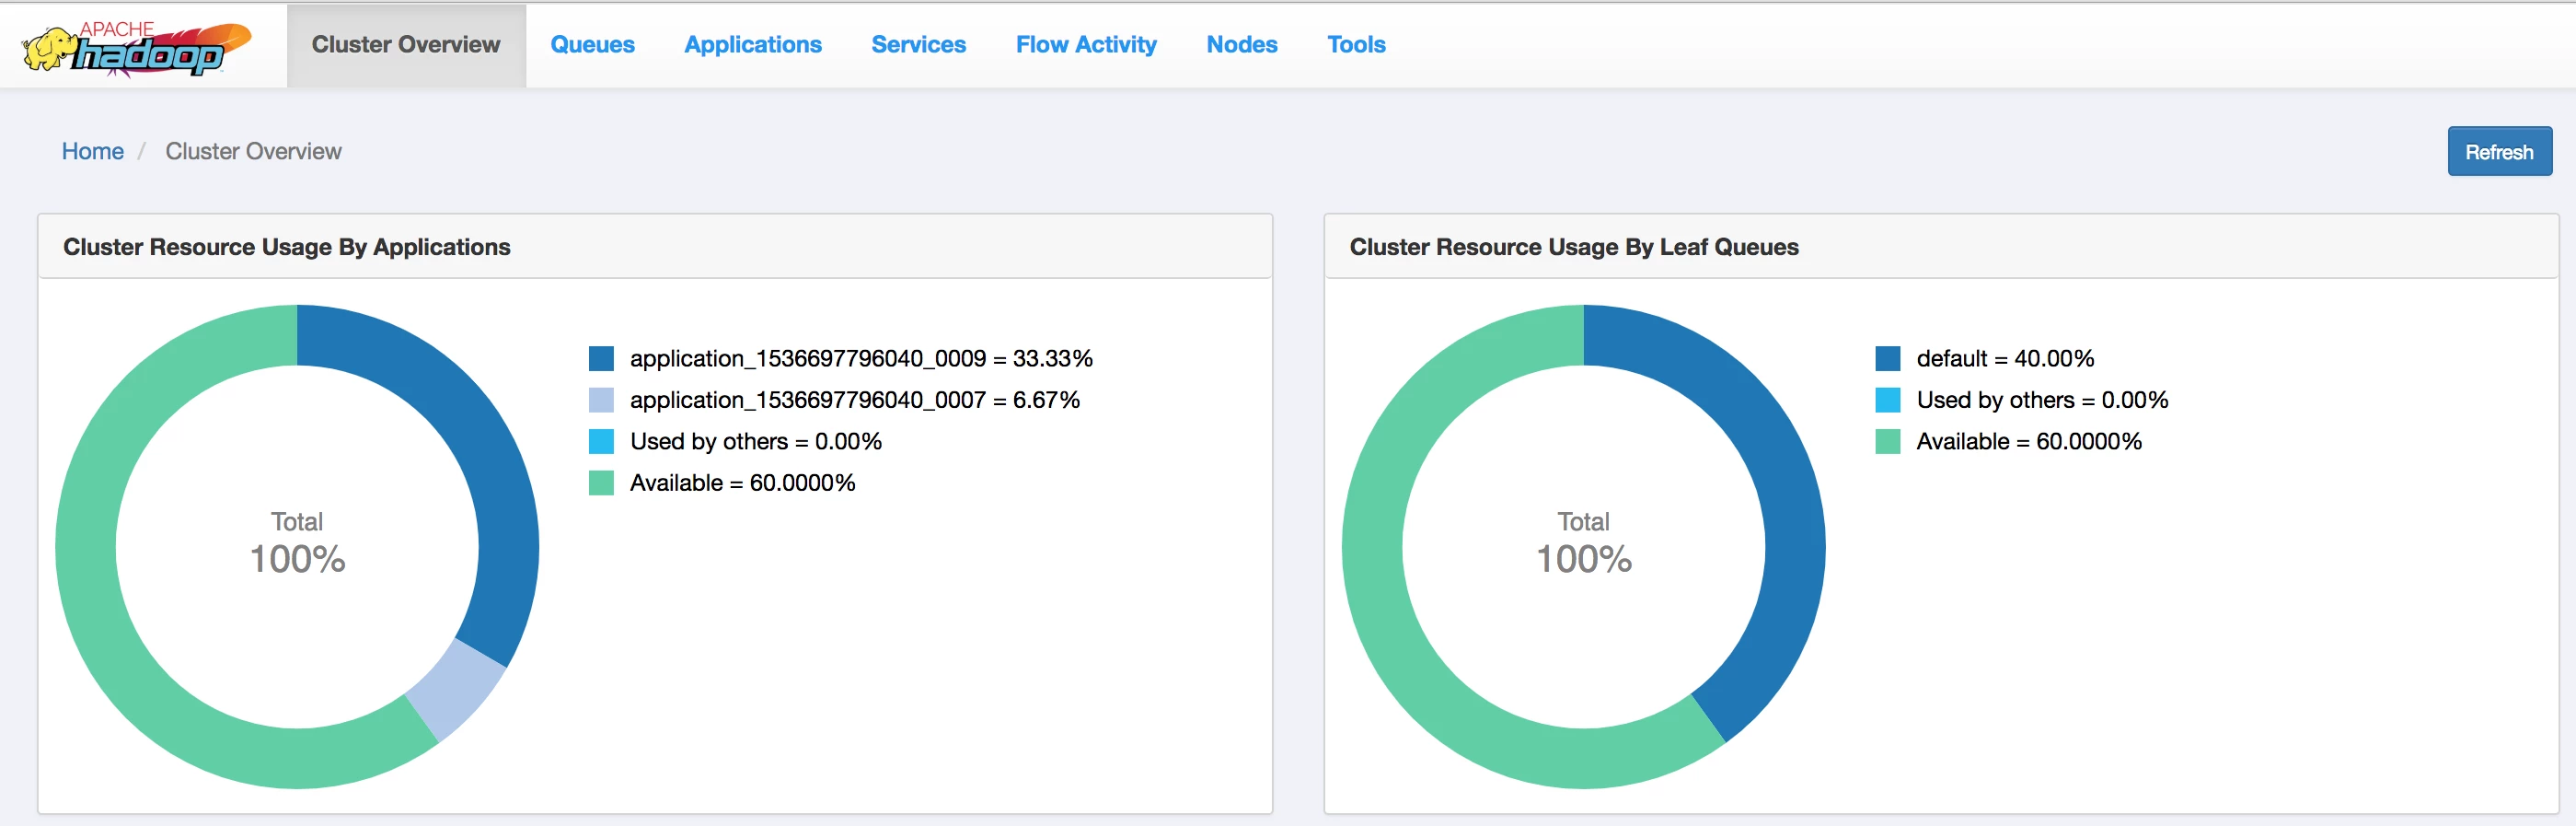Click 'Available = 60.0000%' in Applications legend
2576x826 pixels.
coord(743,483)
